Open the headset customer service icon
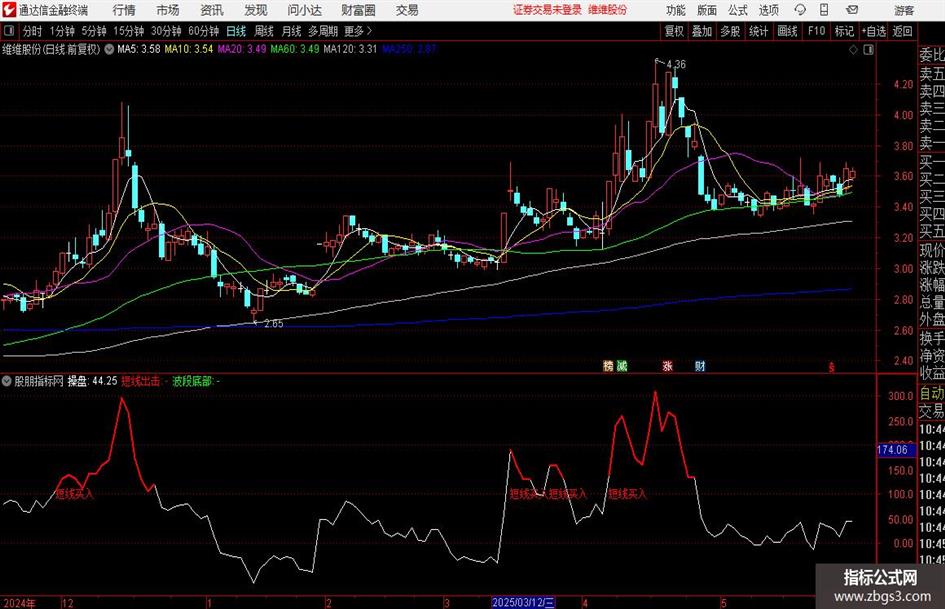This screenshot has width=945, height=609. [800, 10]
